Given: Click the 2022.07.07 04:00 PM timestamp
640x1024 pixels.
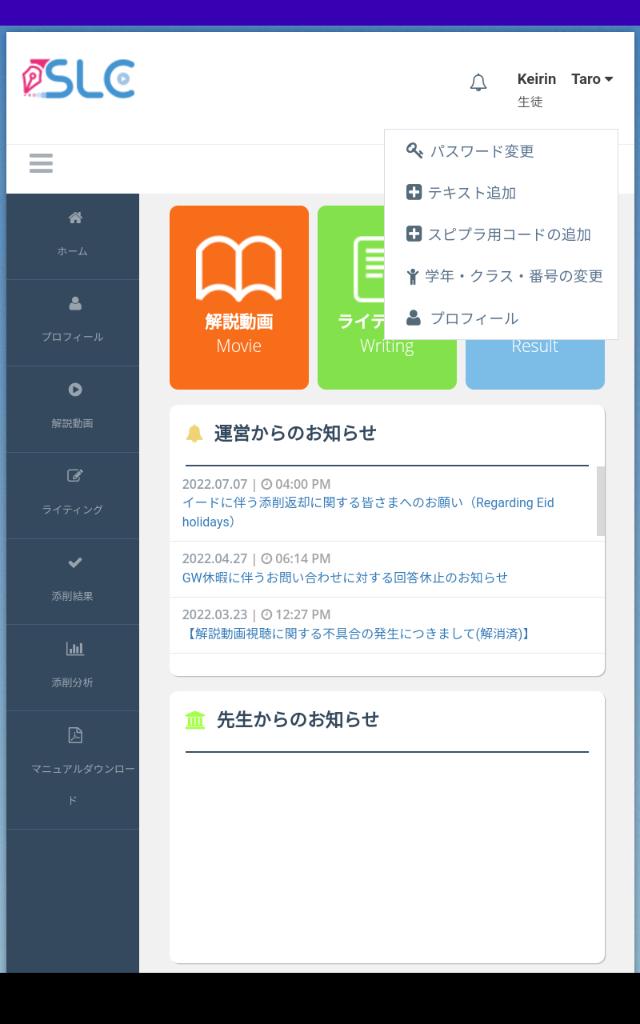Looking at the screenshot, I should [256, 485].
